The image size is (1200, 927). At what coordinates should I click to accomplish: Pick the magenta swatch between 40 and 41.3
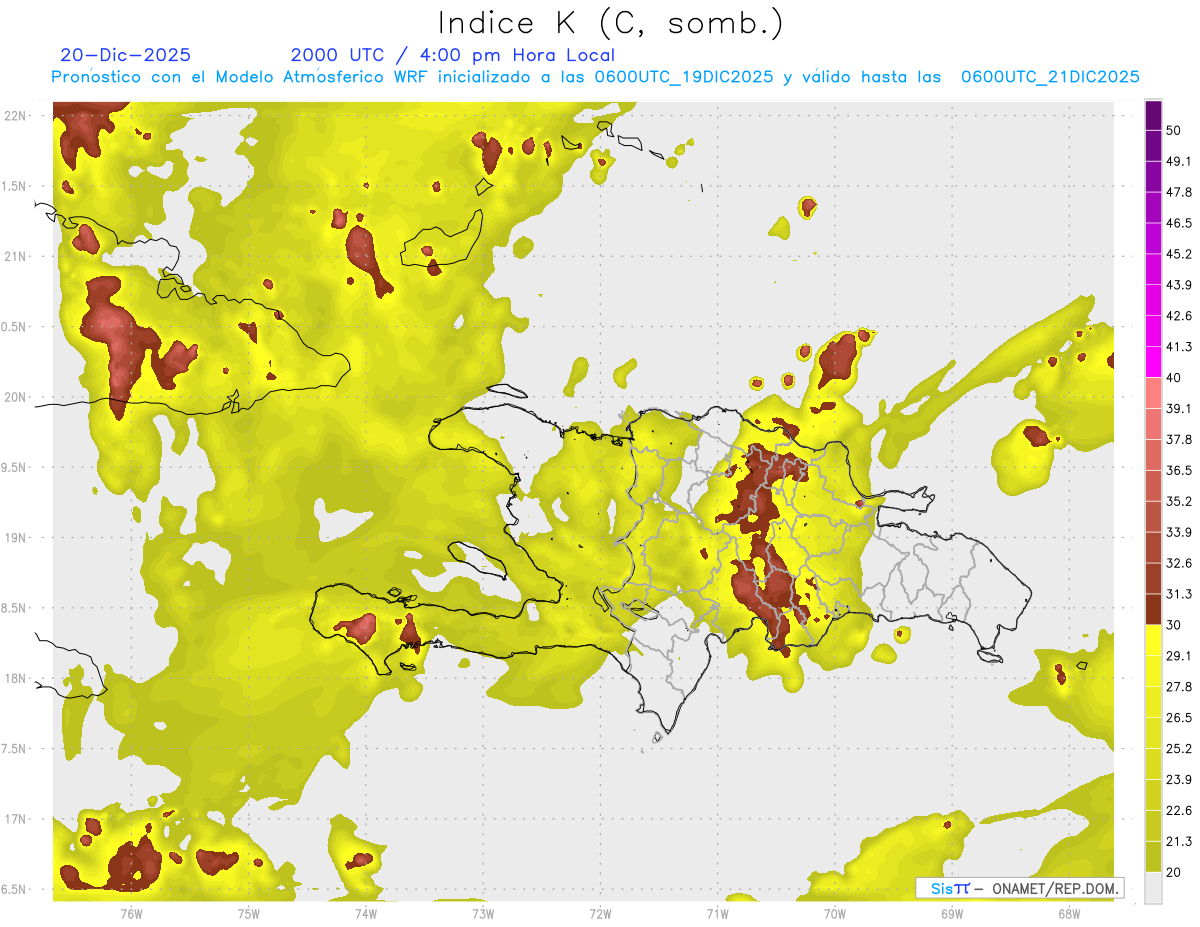[x=1153, y=362]
